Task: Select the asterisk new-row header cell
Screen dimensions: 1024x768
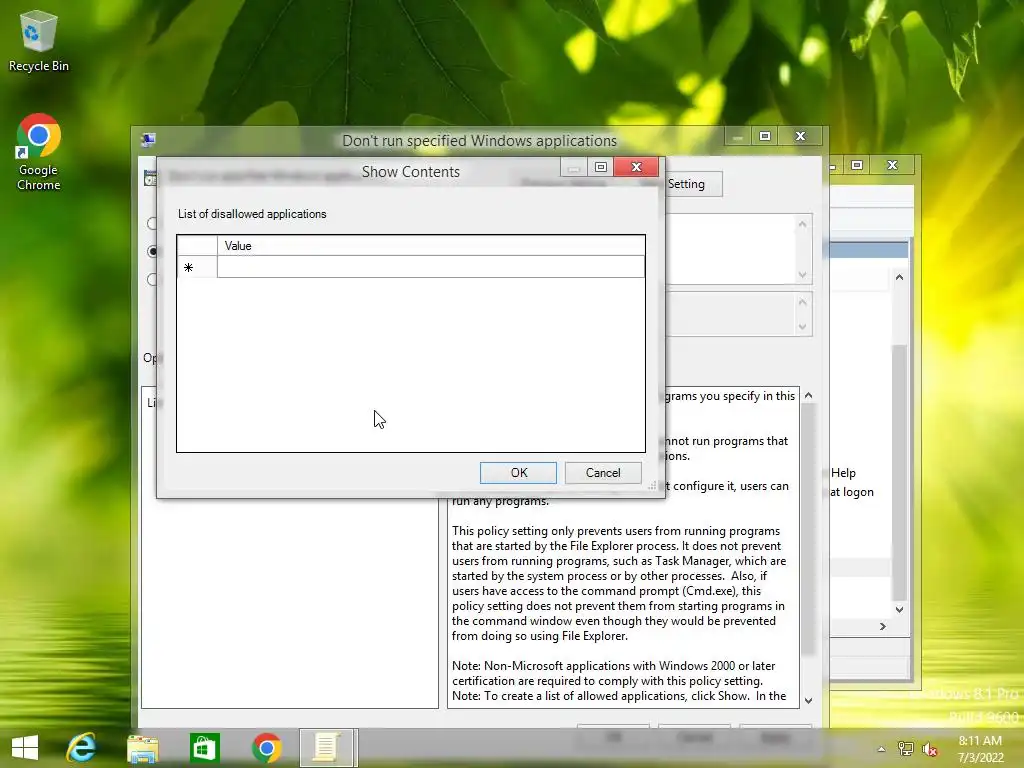Action: pyautogui.click(x=197, y=267)
